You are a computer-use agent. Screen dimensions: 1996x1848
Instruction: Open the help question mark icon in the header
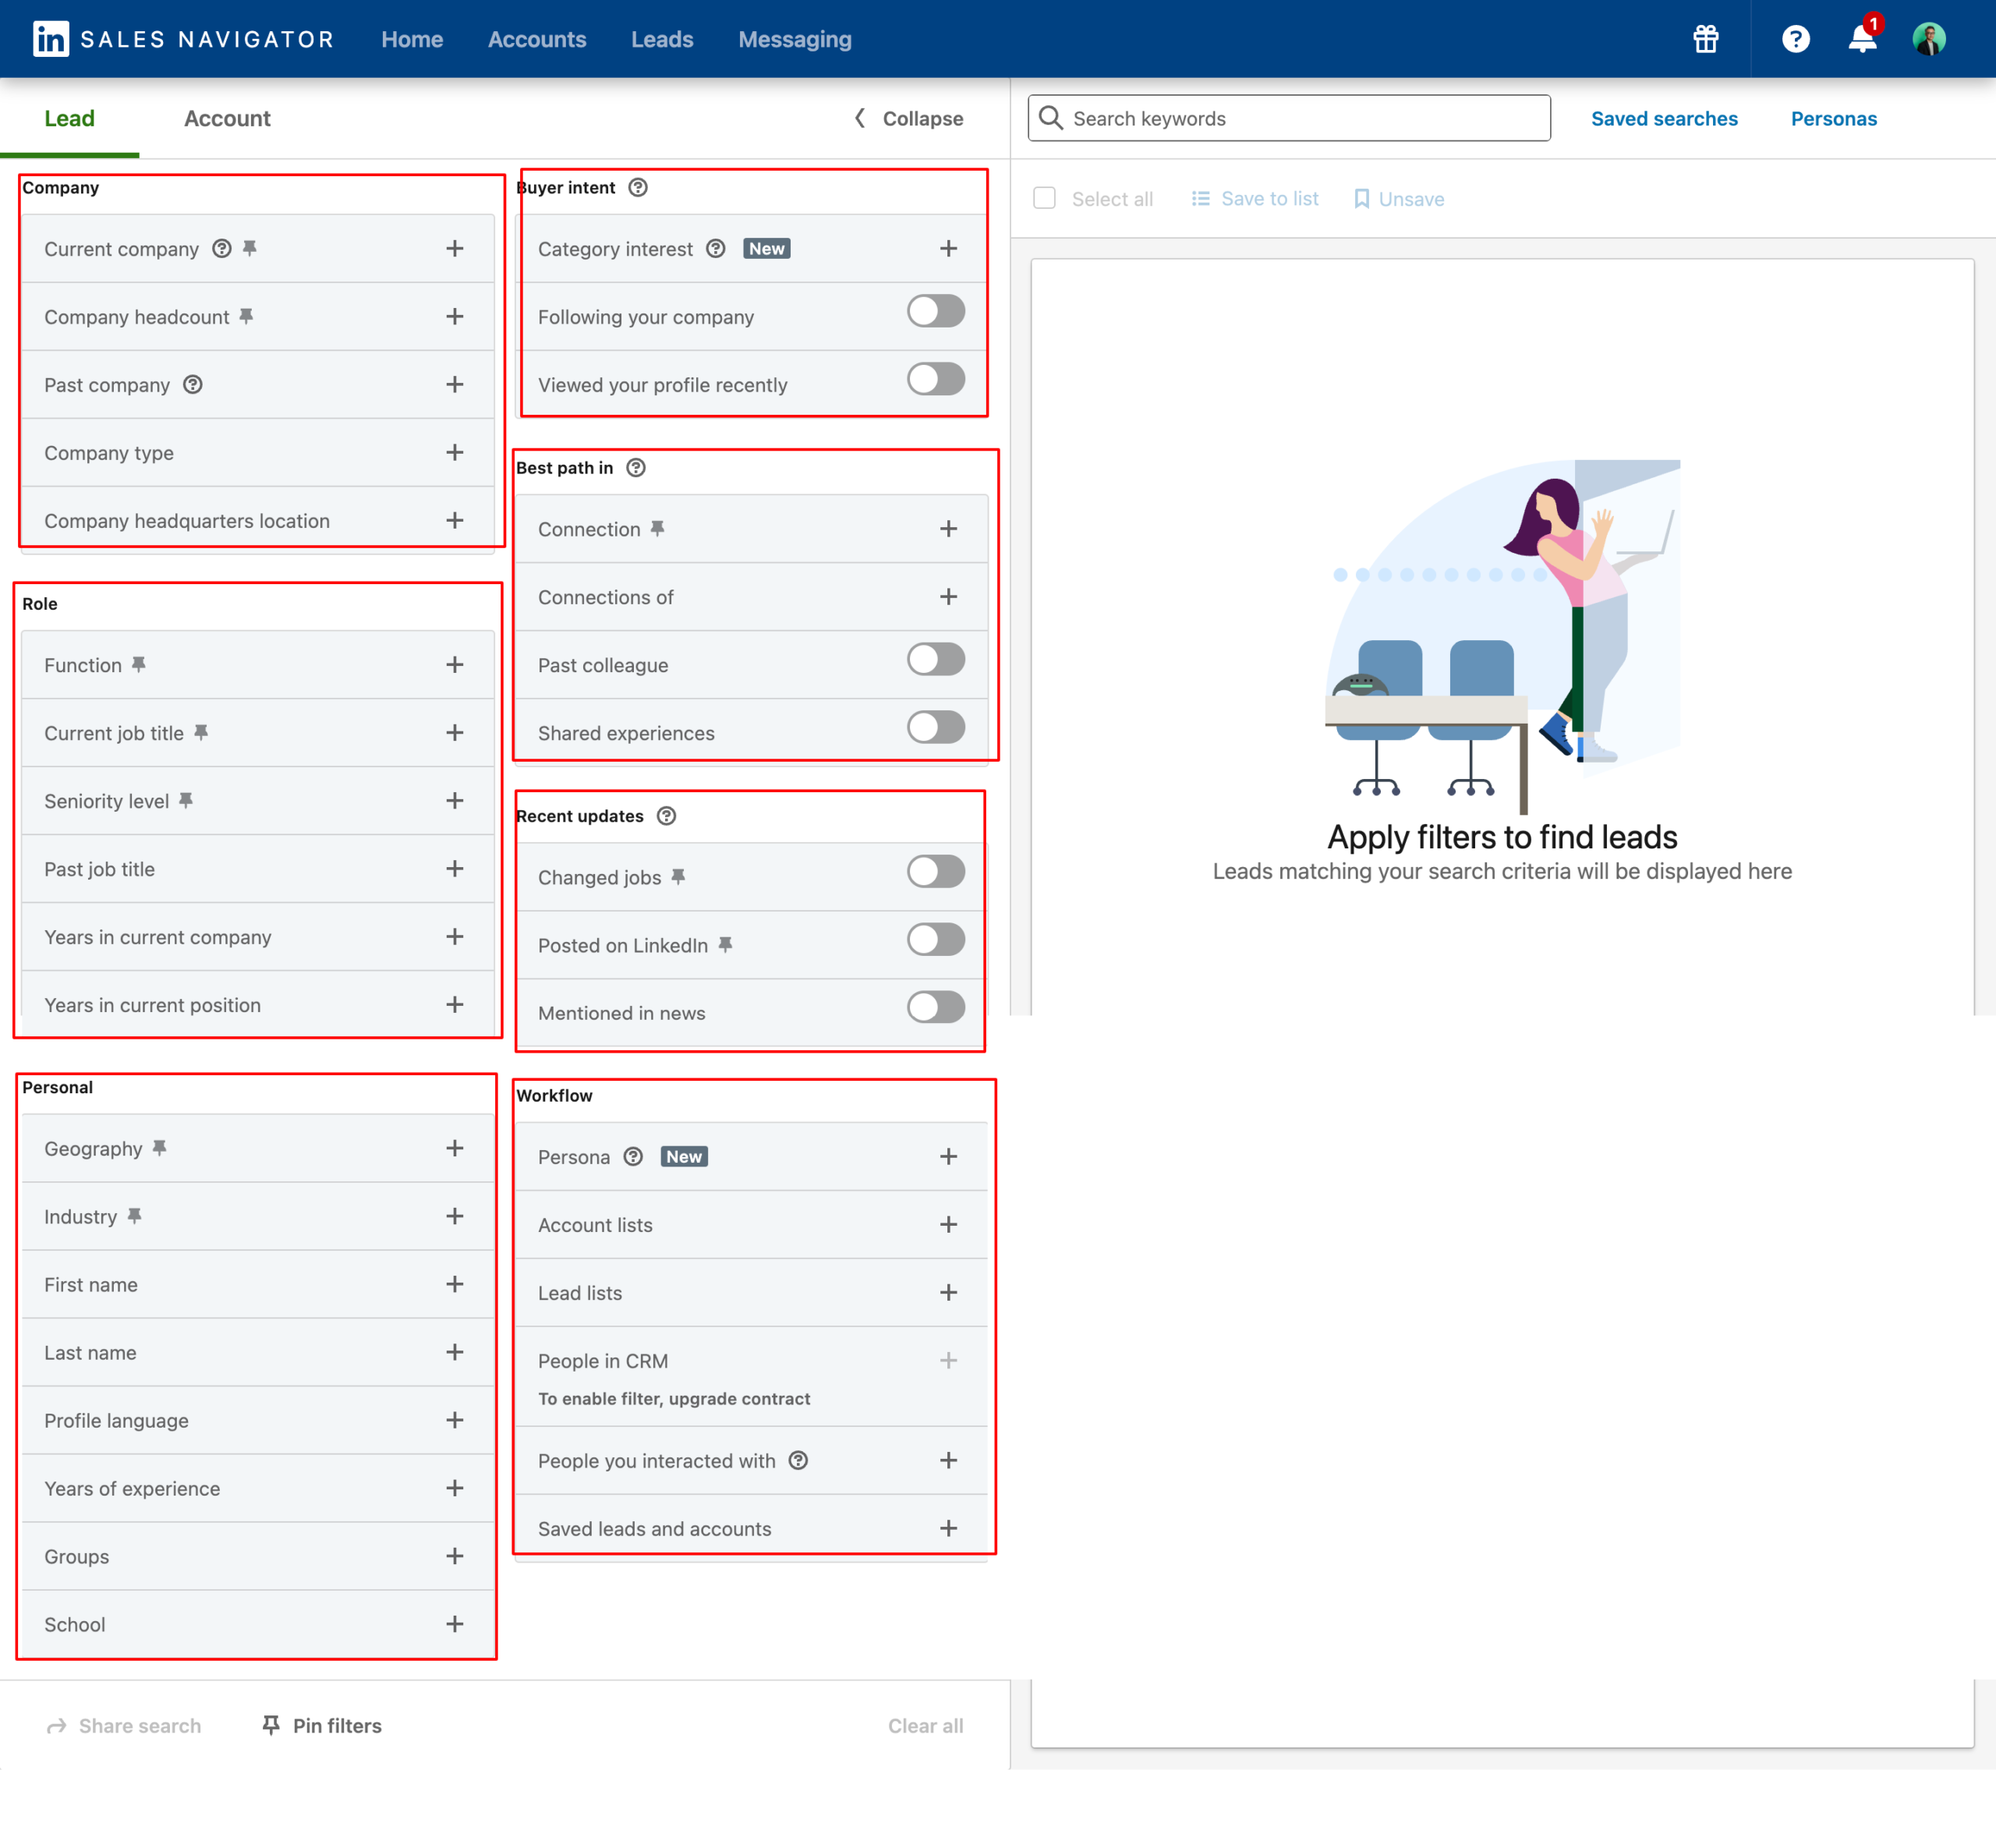1795,39
